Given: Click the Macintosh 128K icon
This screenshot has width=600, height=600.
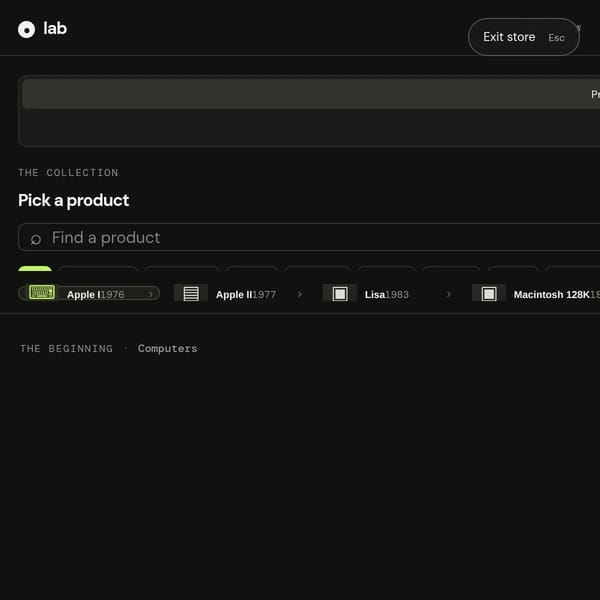Looking at the screenshot, I should click(x=489, y=293).
